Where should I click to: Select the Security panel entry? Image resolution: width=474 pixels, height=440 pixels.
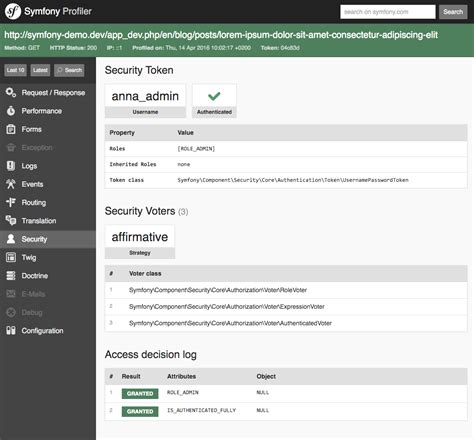pyautogui.click(x=48, y=239)
